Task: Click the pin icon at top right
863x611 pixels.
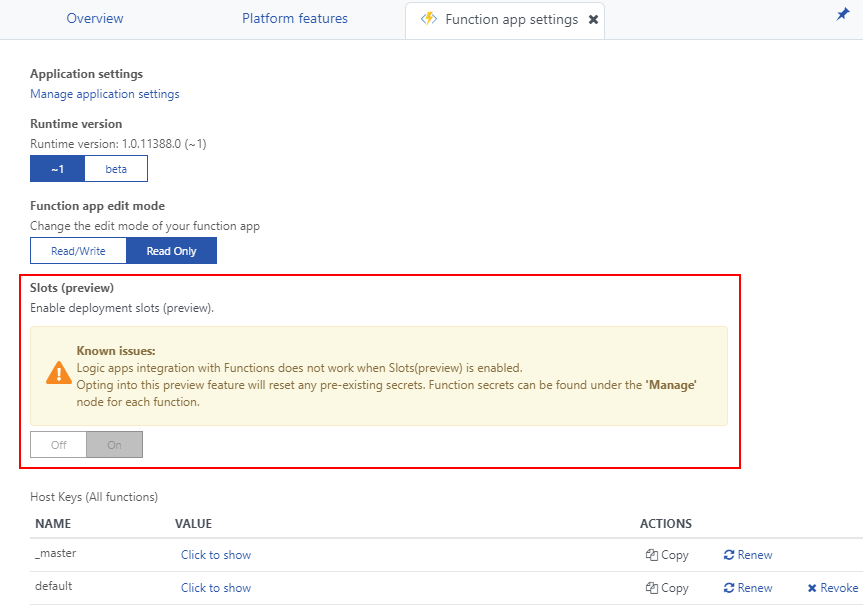Action: [842, 15]
